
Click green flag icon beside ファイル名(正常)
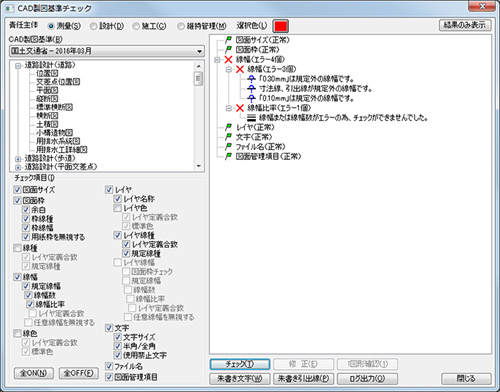coord(228,147)
